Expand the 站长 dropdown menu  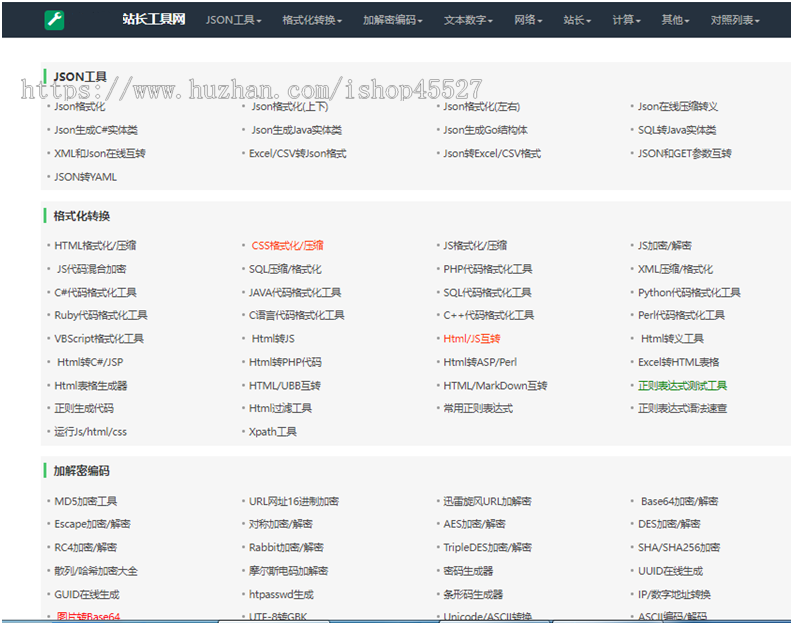(577, 20)
